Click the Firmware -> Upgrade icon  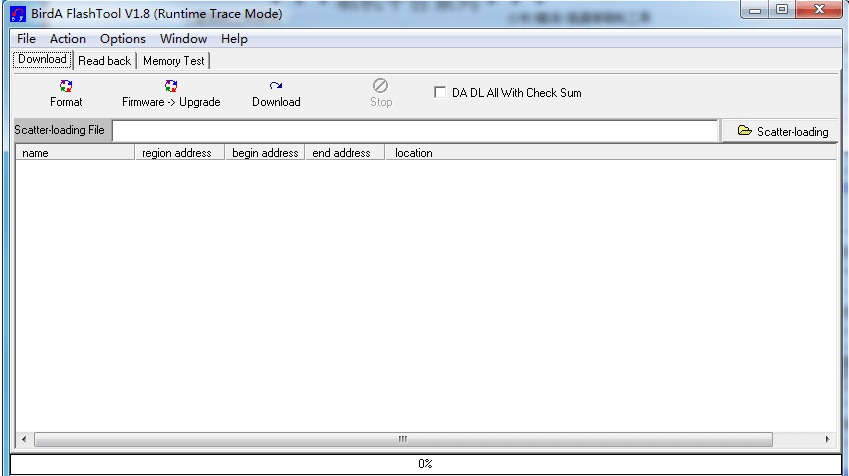pyautogui.click(x=171, y=86)
